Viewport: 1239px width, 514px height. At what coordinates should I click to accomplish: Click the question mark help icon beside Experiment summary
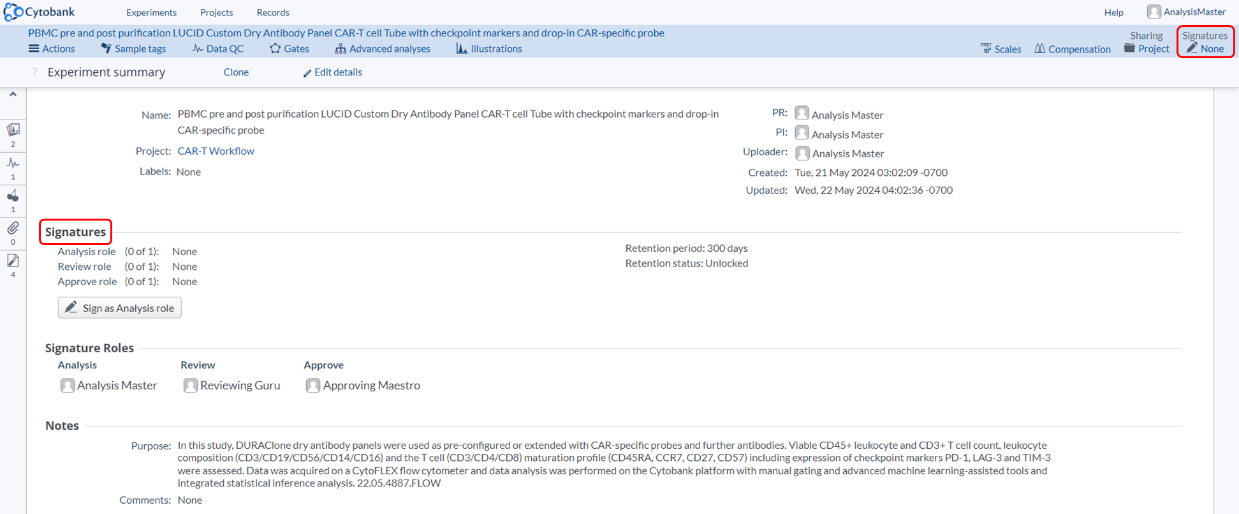(x=35, y=73)
